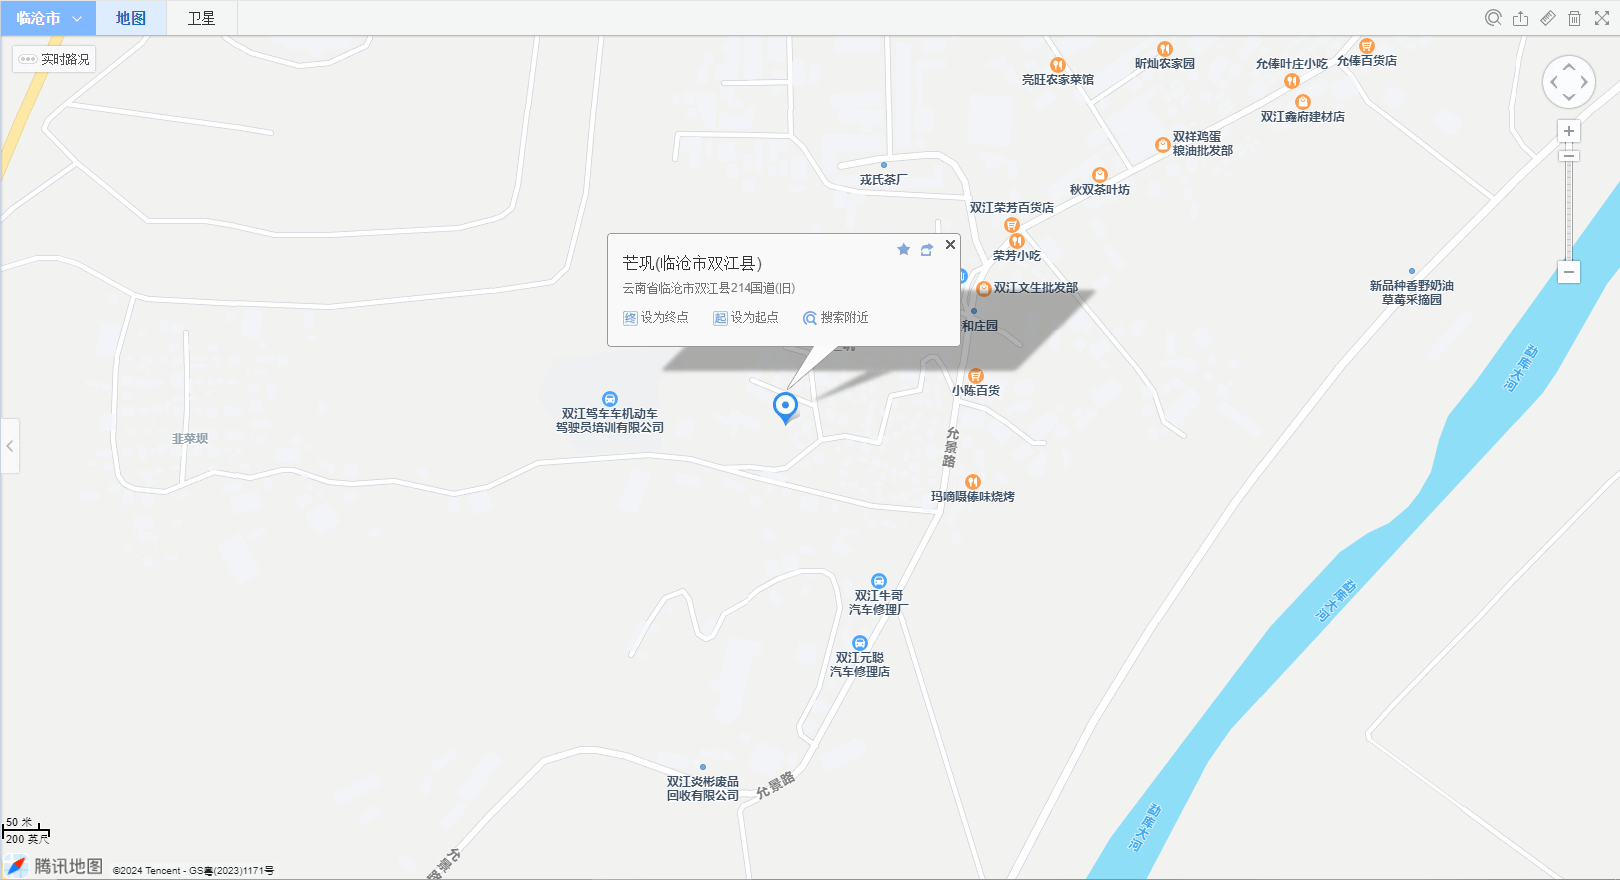Image resolution: width=1620 pixels, height=880 pixels.
Task: Switch to 卫星 satellite tab
Action: point(201,18)
